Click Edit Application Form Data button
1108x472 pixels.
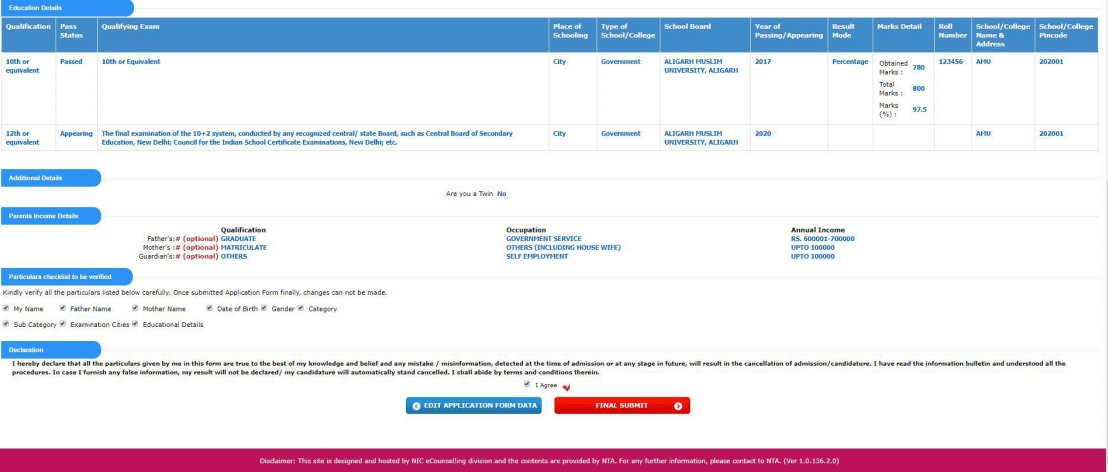point(473,406)
